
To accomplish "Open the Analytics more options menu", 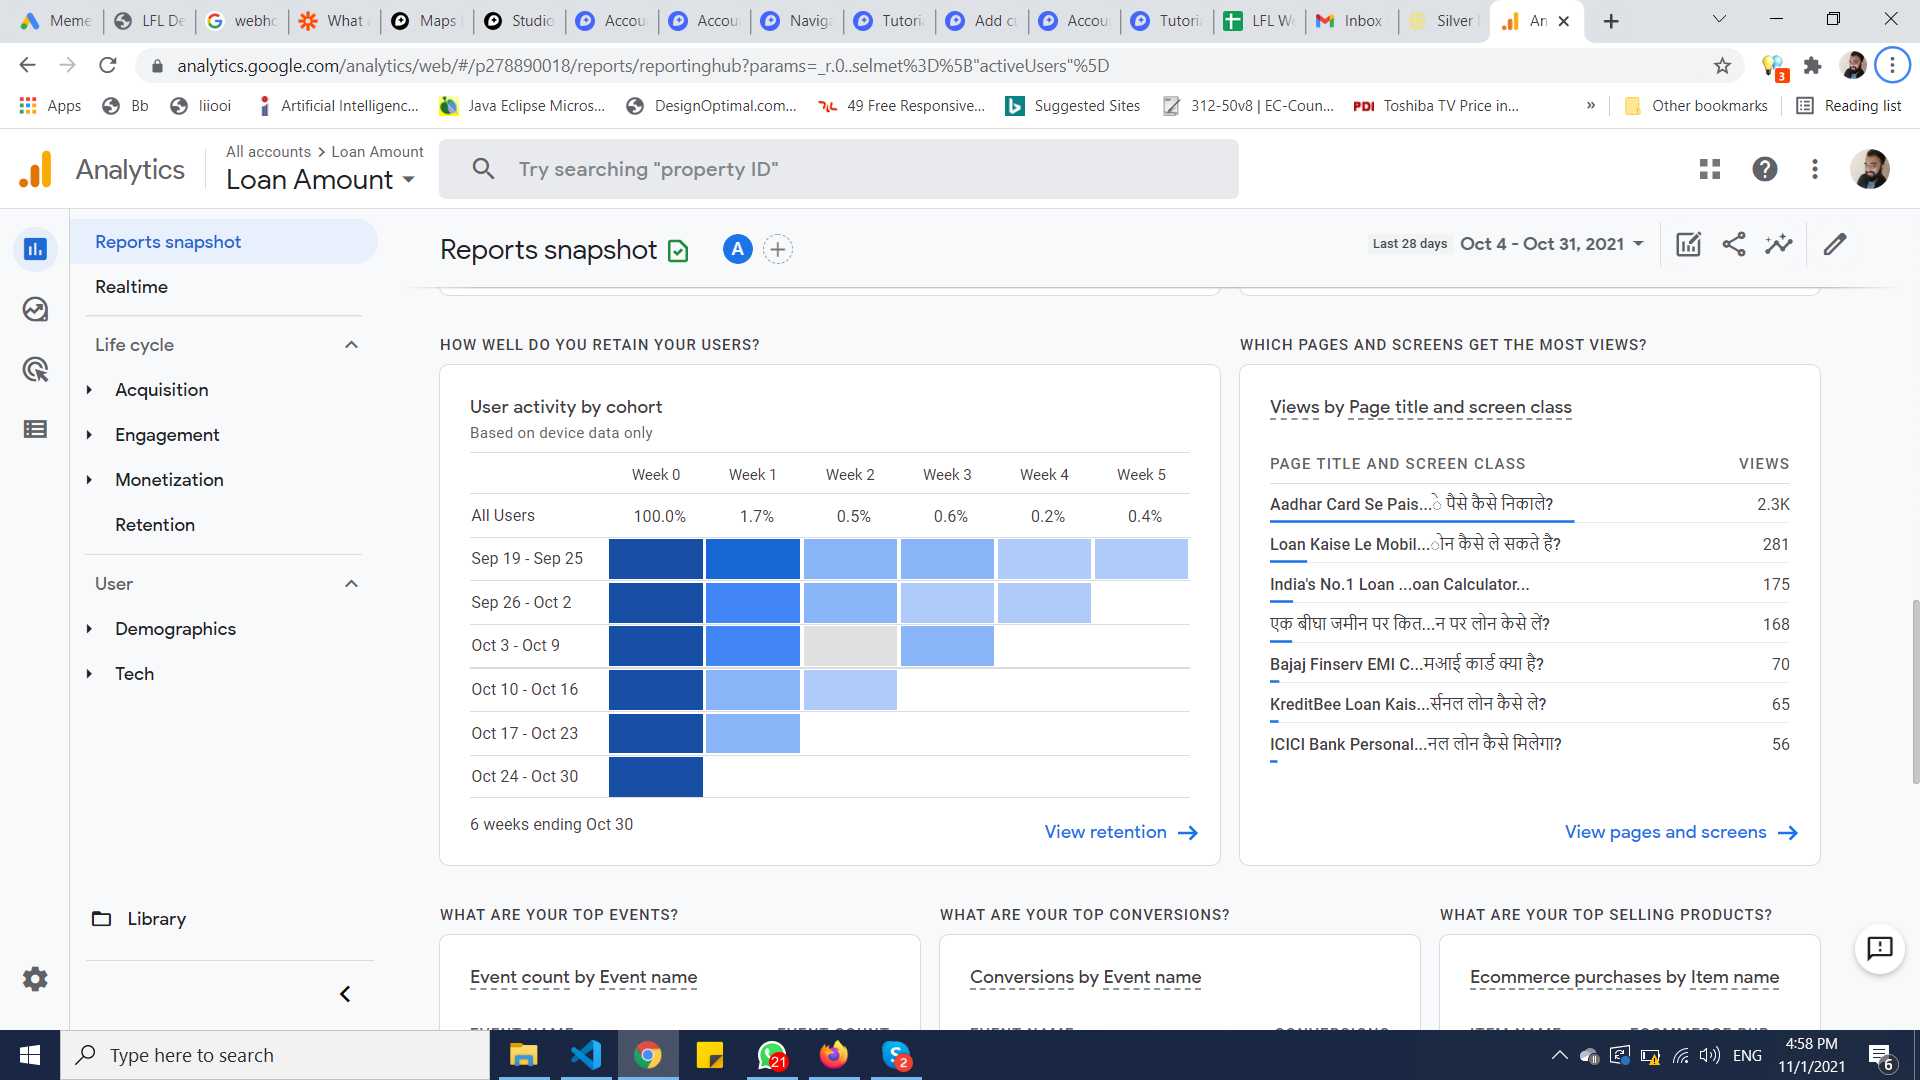I will coord(1815,169).
